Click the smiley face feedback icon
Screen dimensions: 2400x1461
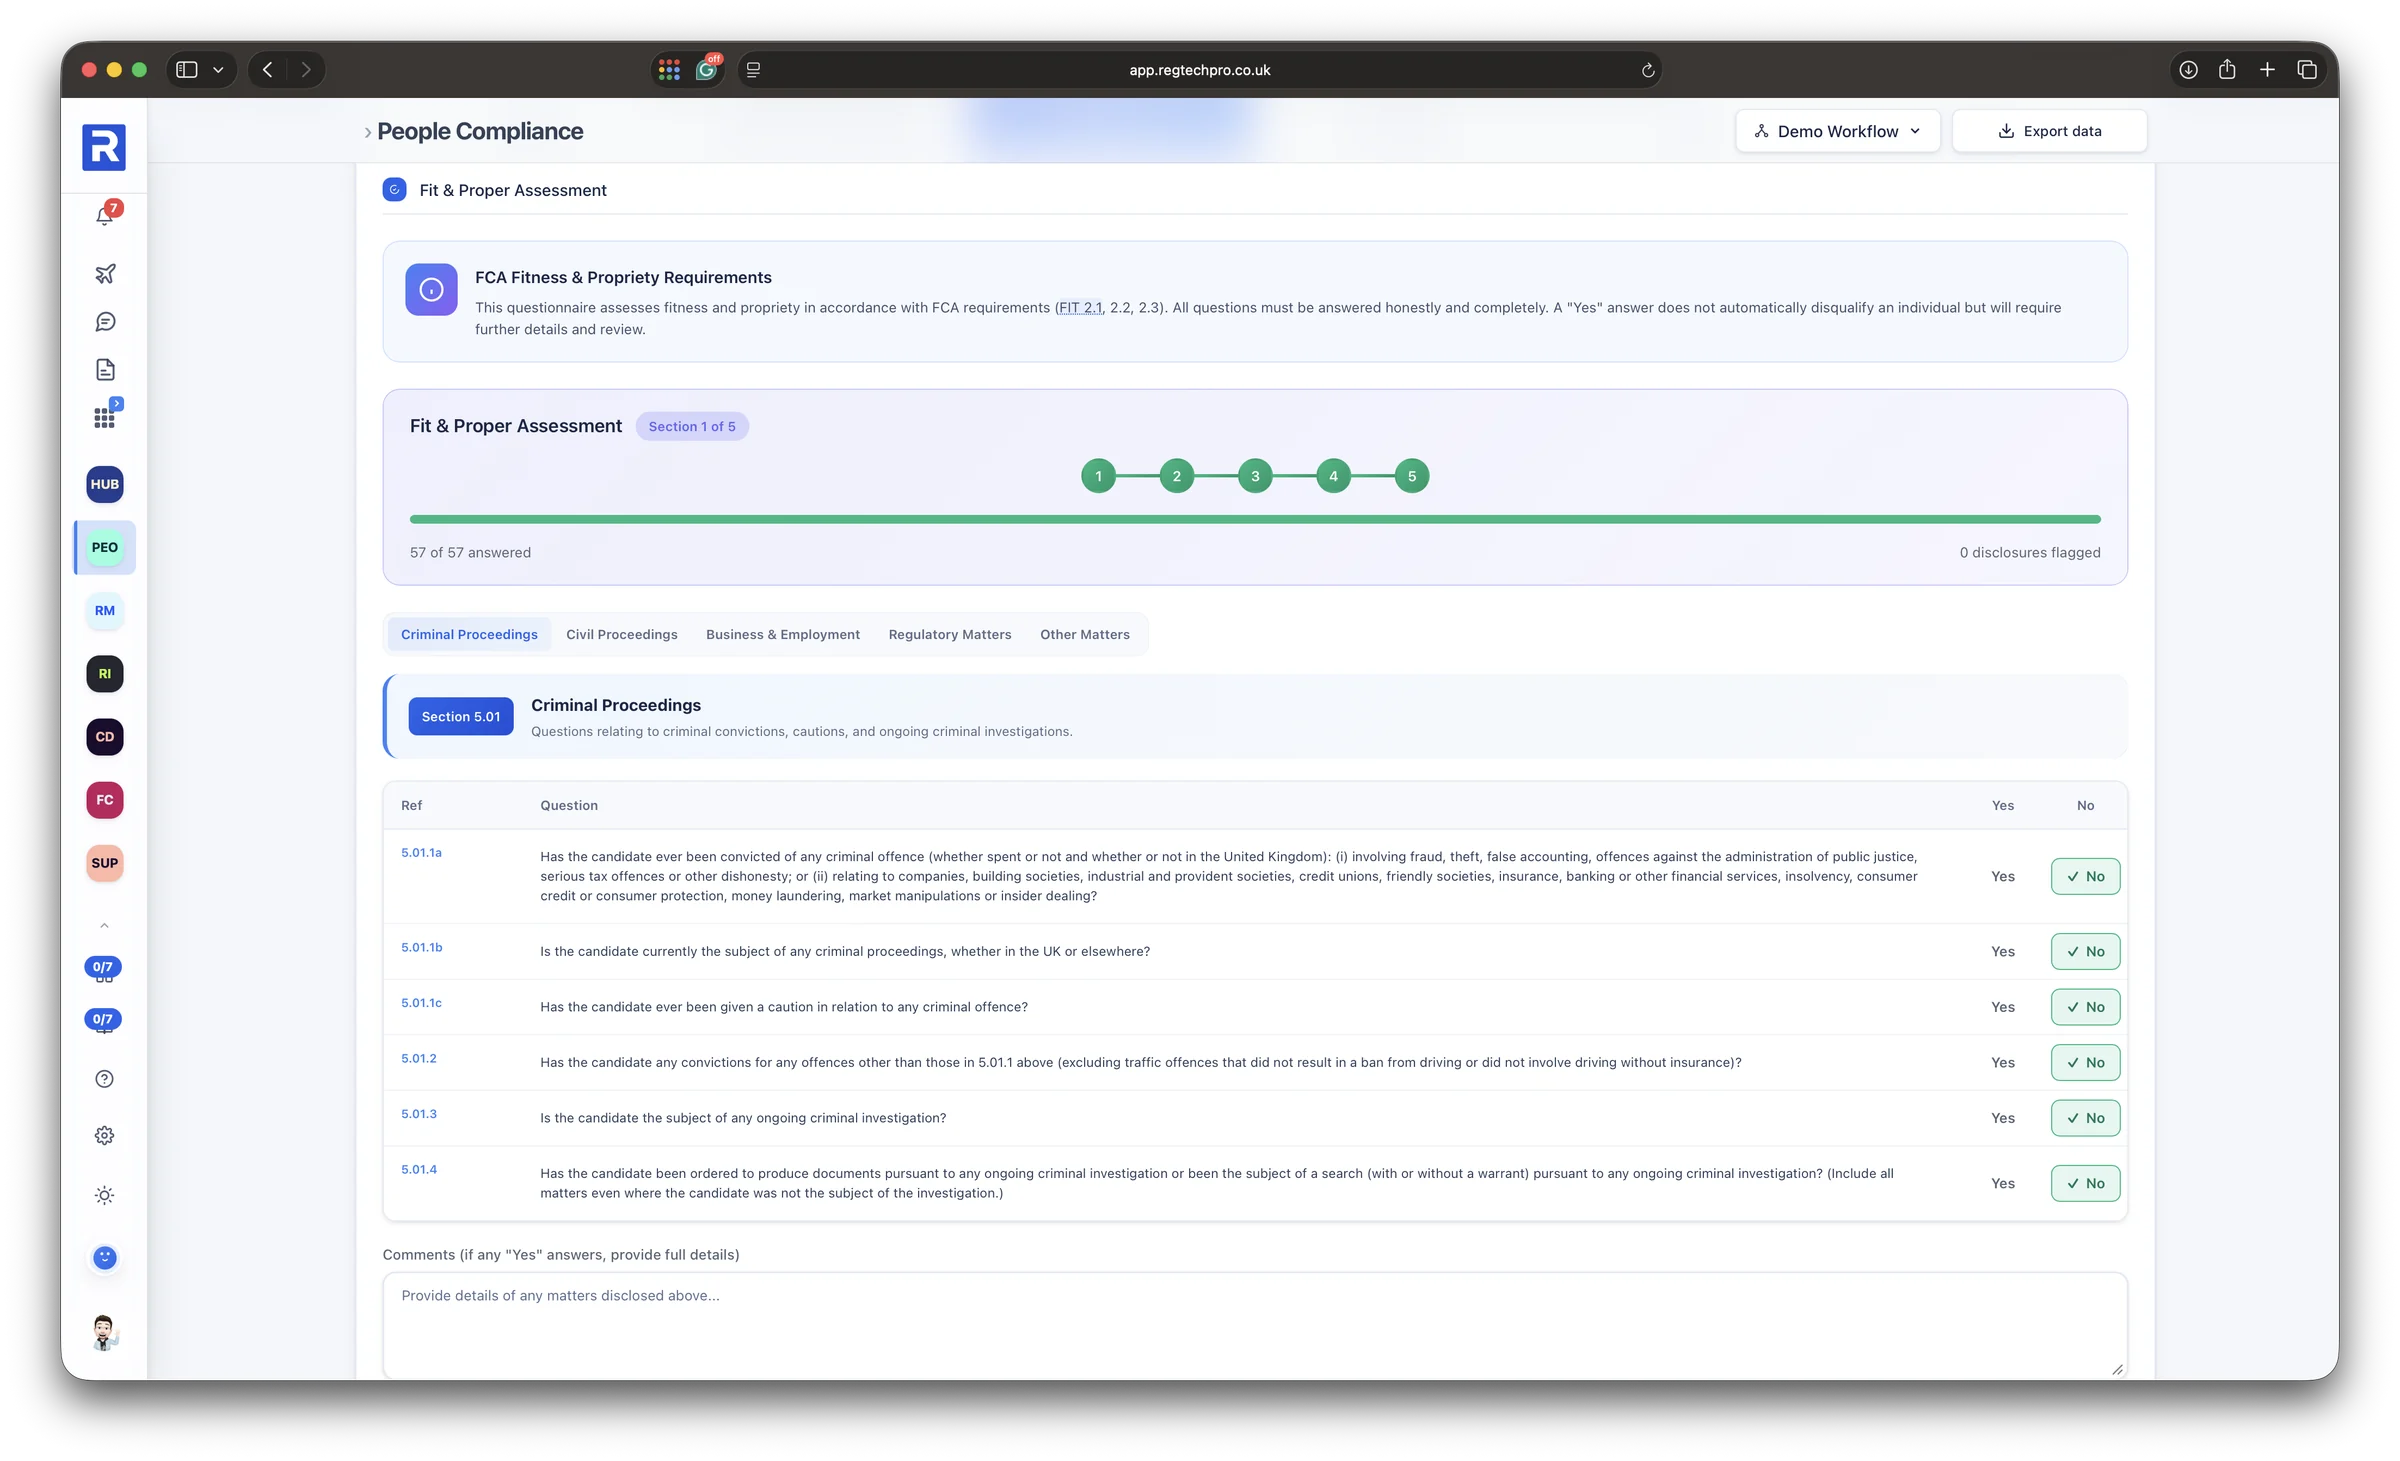coord(105,1257)
